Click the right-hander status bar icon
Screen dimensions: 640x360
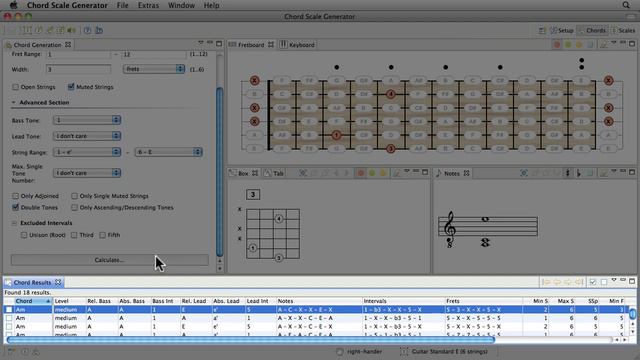[339, 351]
